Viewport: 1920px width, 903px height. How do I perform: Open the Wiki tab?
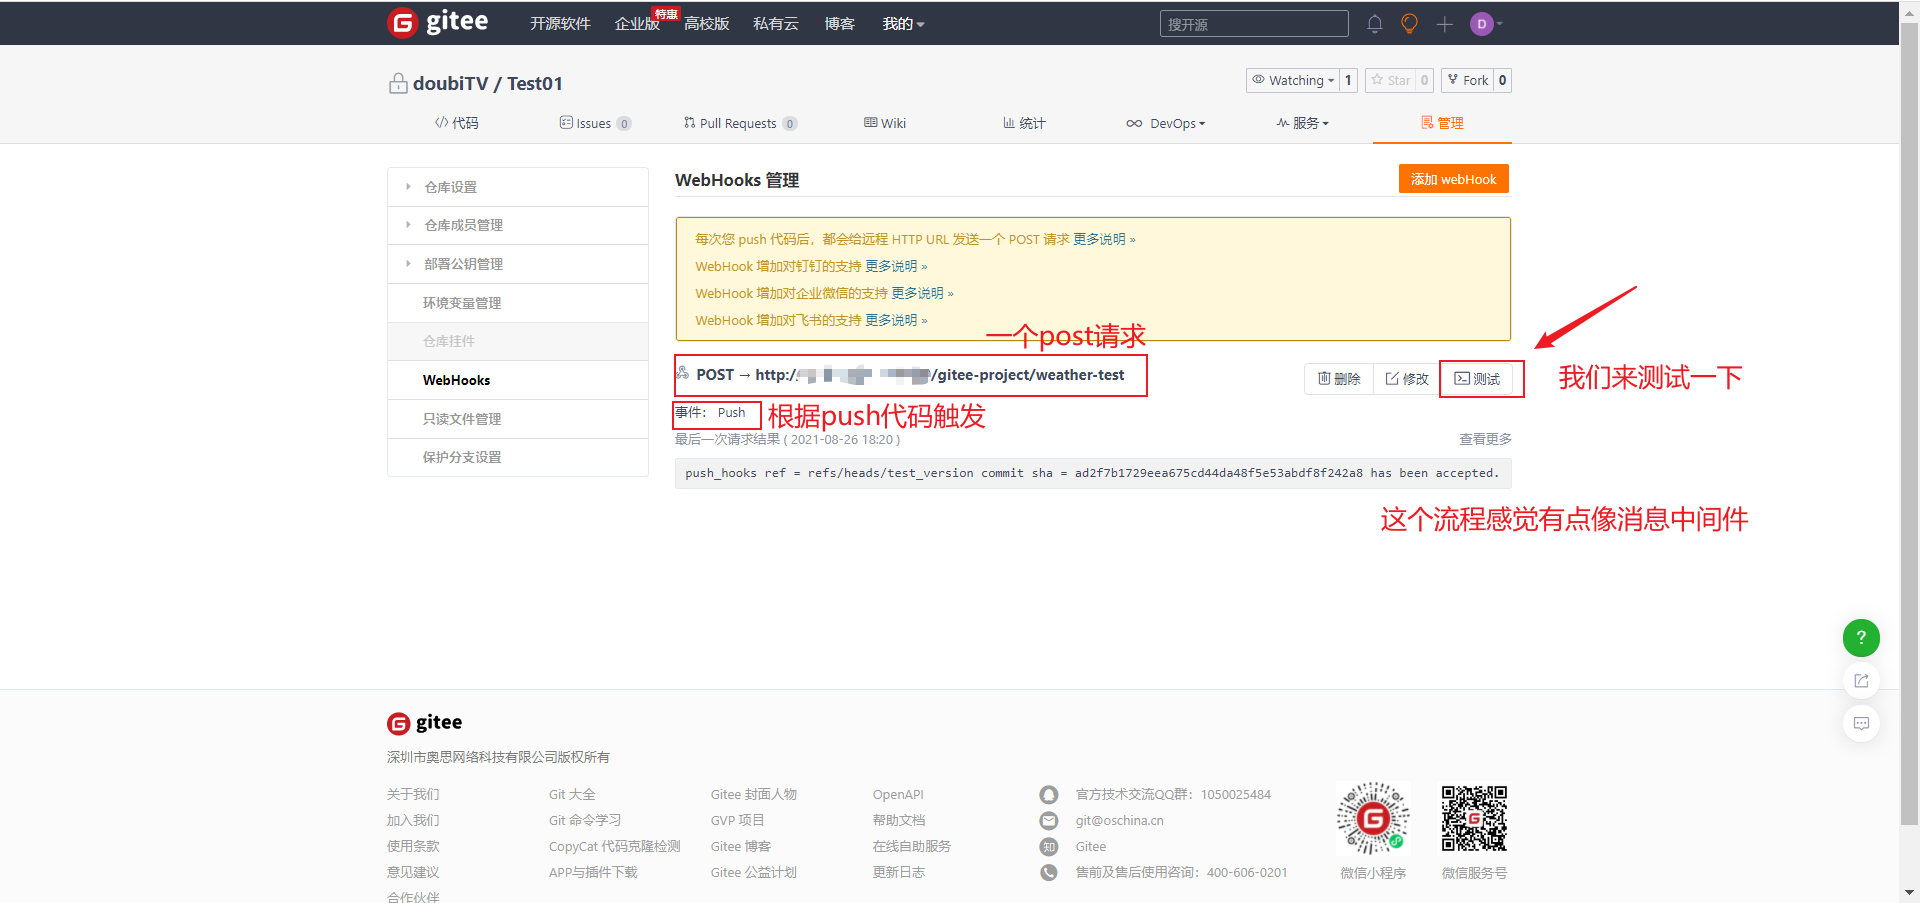click(x=885, y=123)
